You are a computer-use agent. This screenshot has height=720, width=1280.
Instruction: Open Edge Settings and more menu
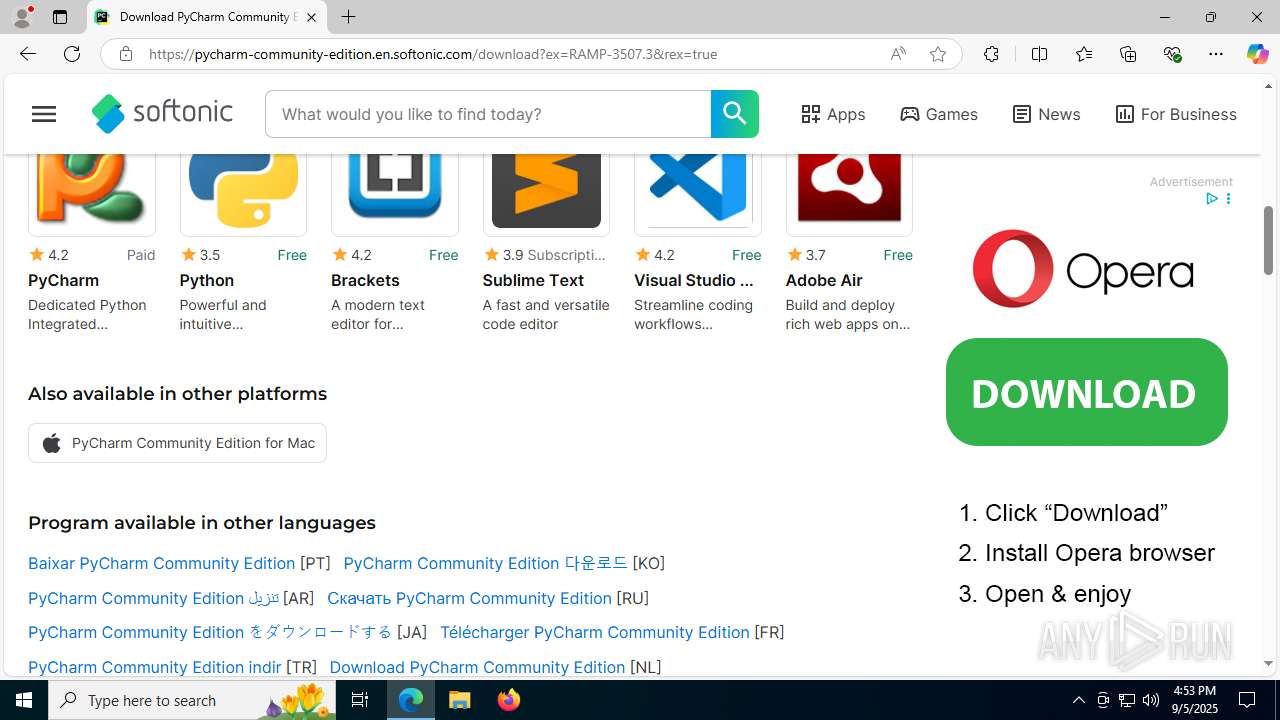1216,54
